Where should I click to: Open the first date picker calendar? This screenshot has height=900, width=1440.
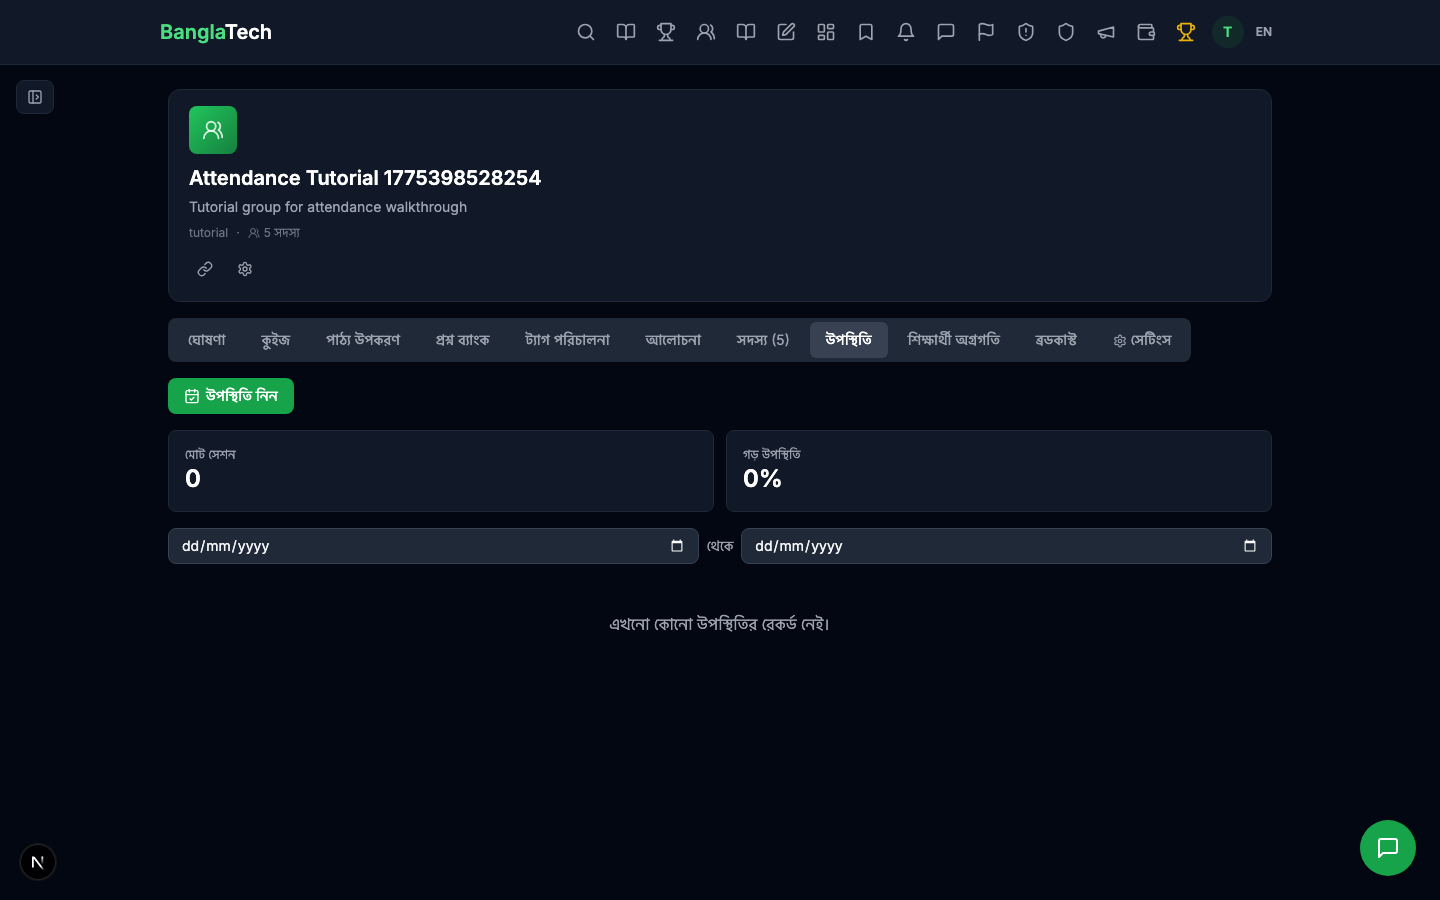pos(677,546)
